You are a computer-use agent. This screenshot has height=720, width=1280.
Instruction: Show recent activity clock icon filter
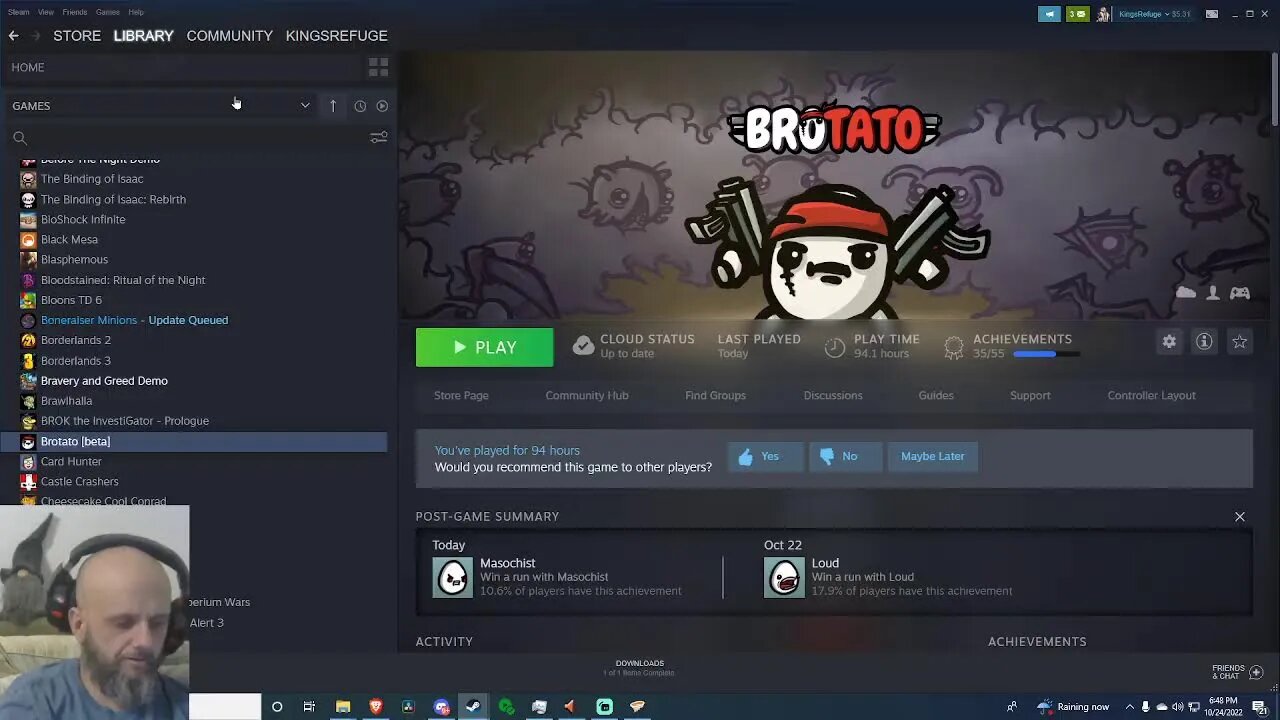click(360, 106)
